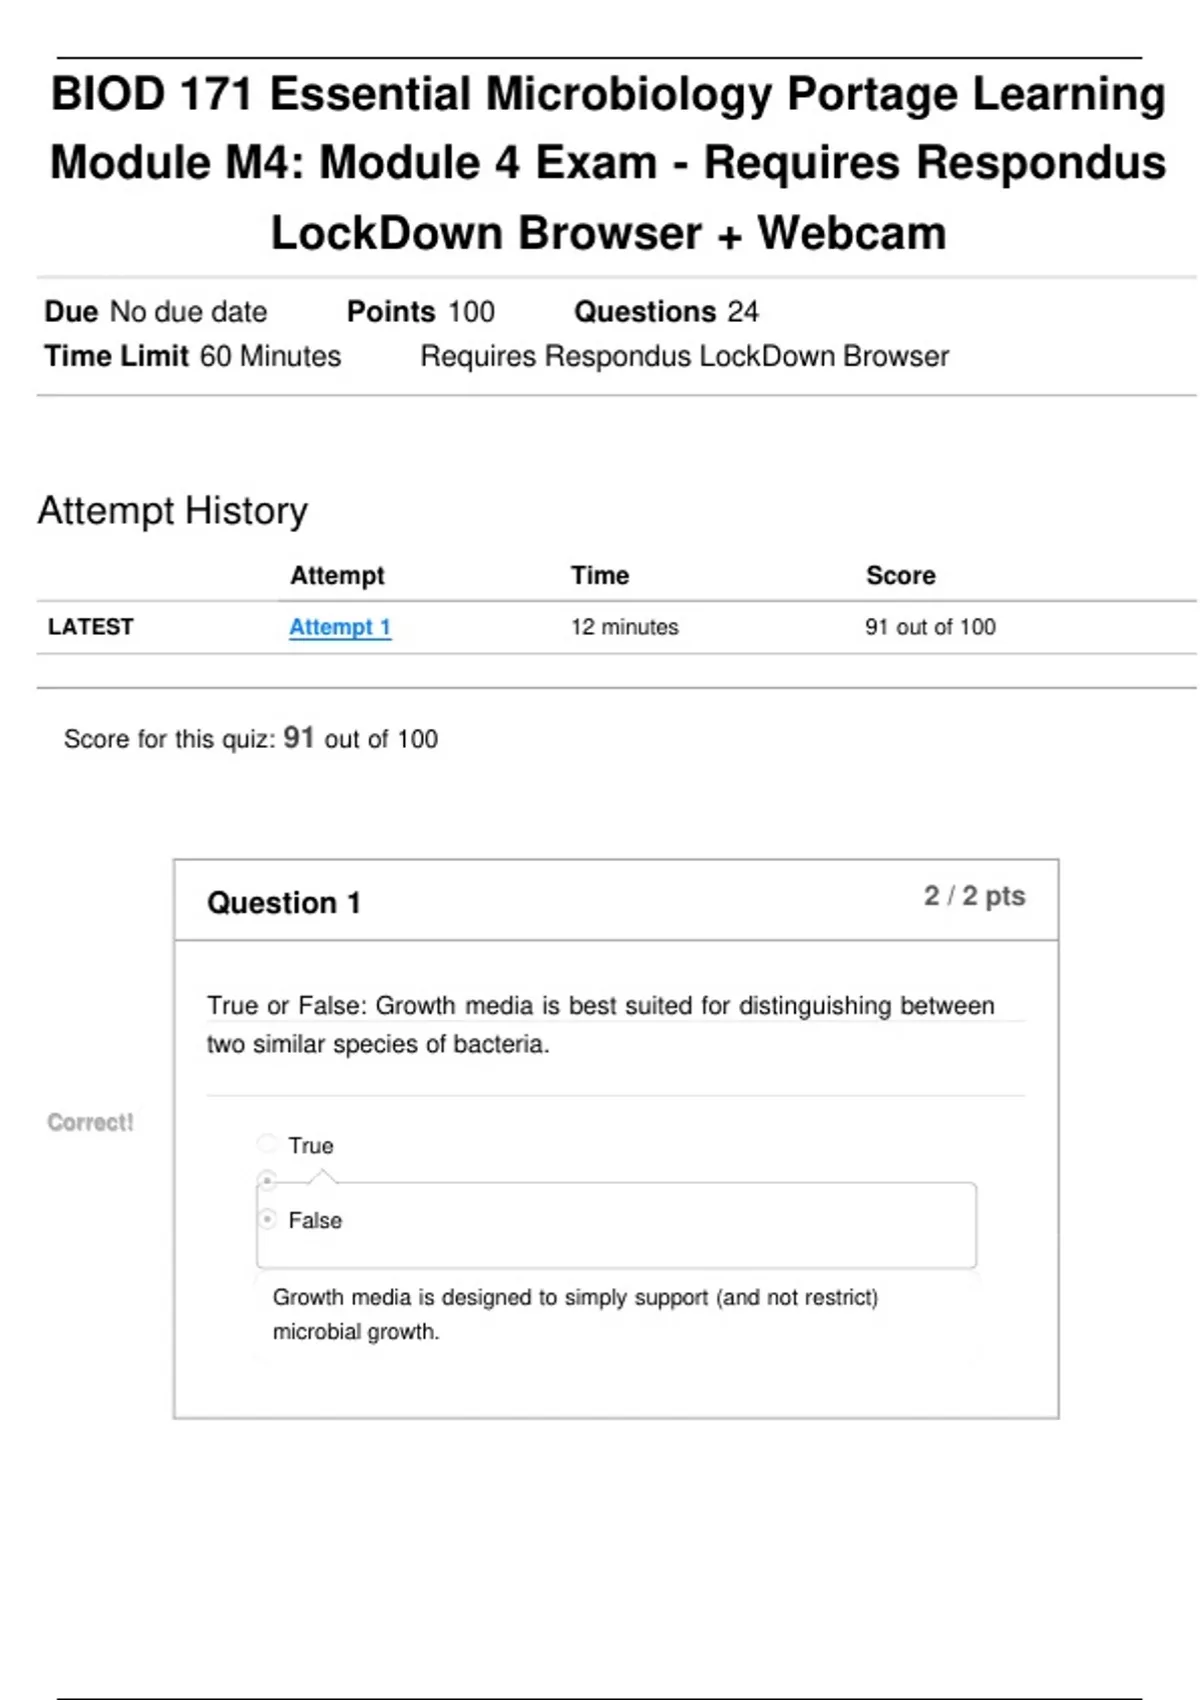Click the Attempt column header
Screen dimensions: 1200x1700
[337, 575]
